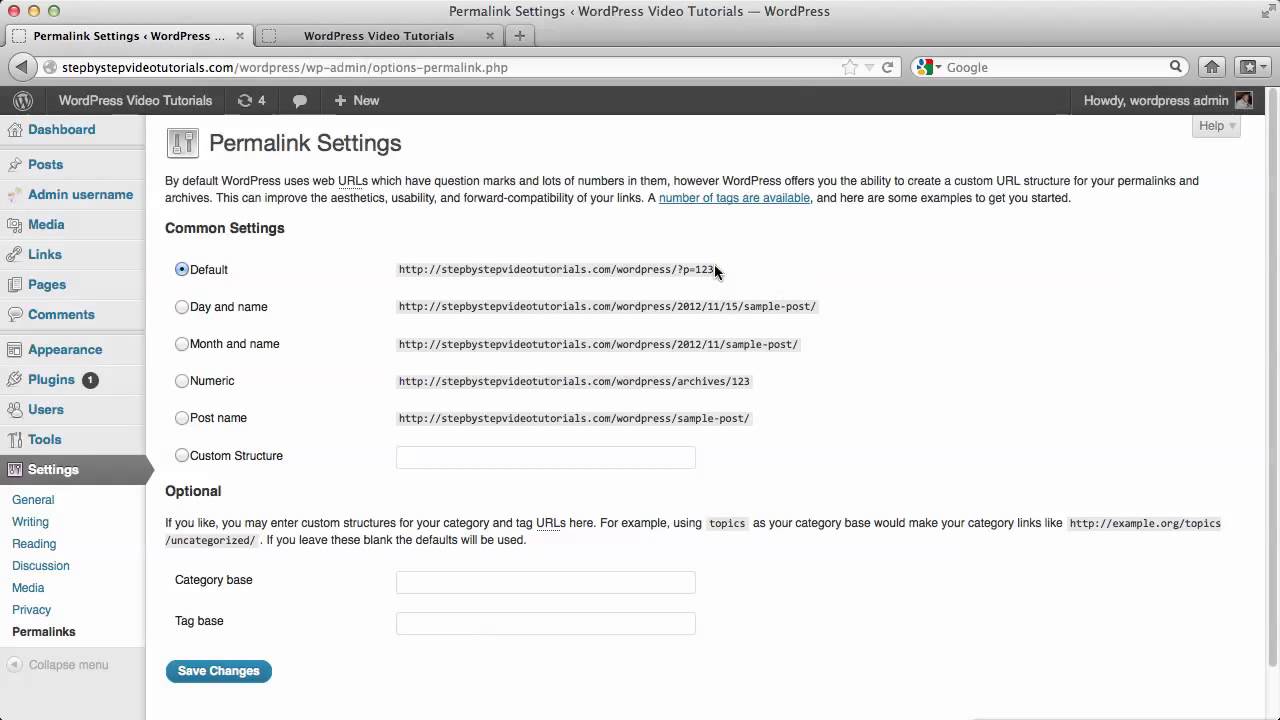Click the Tag base input field

[546, 623]
